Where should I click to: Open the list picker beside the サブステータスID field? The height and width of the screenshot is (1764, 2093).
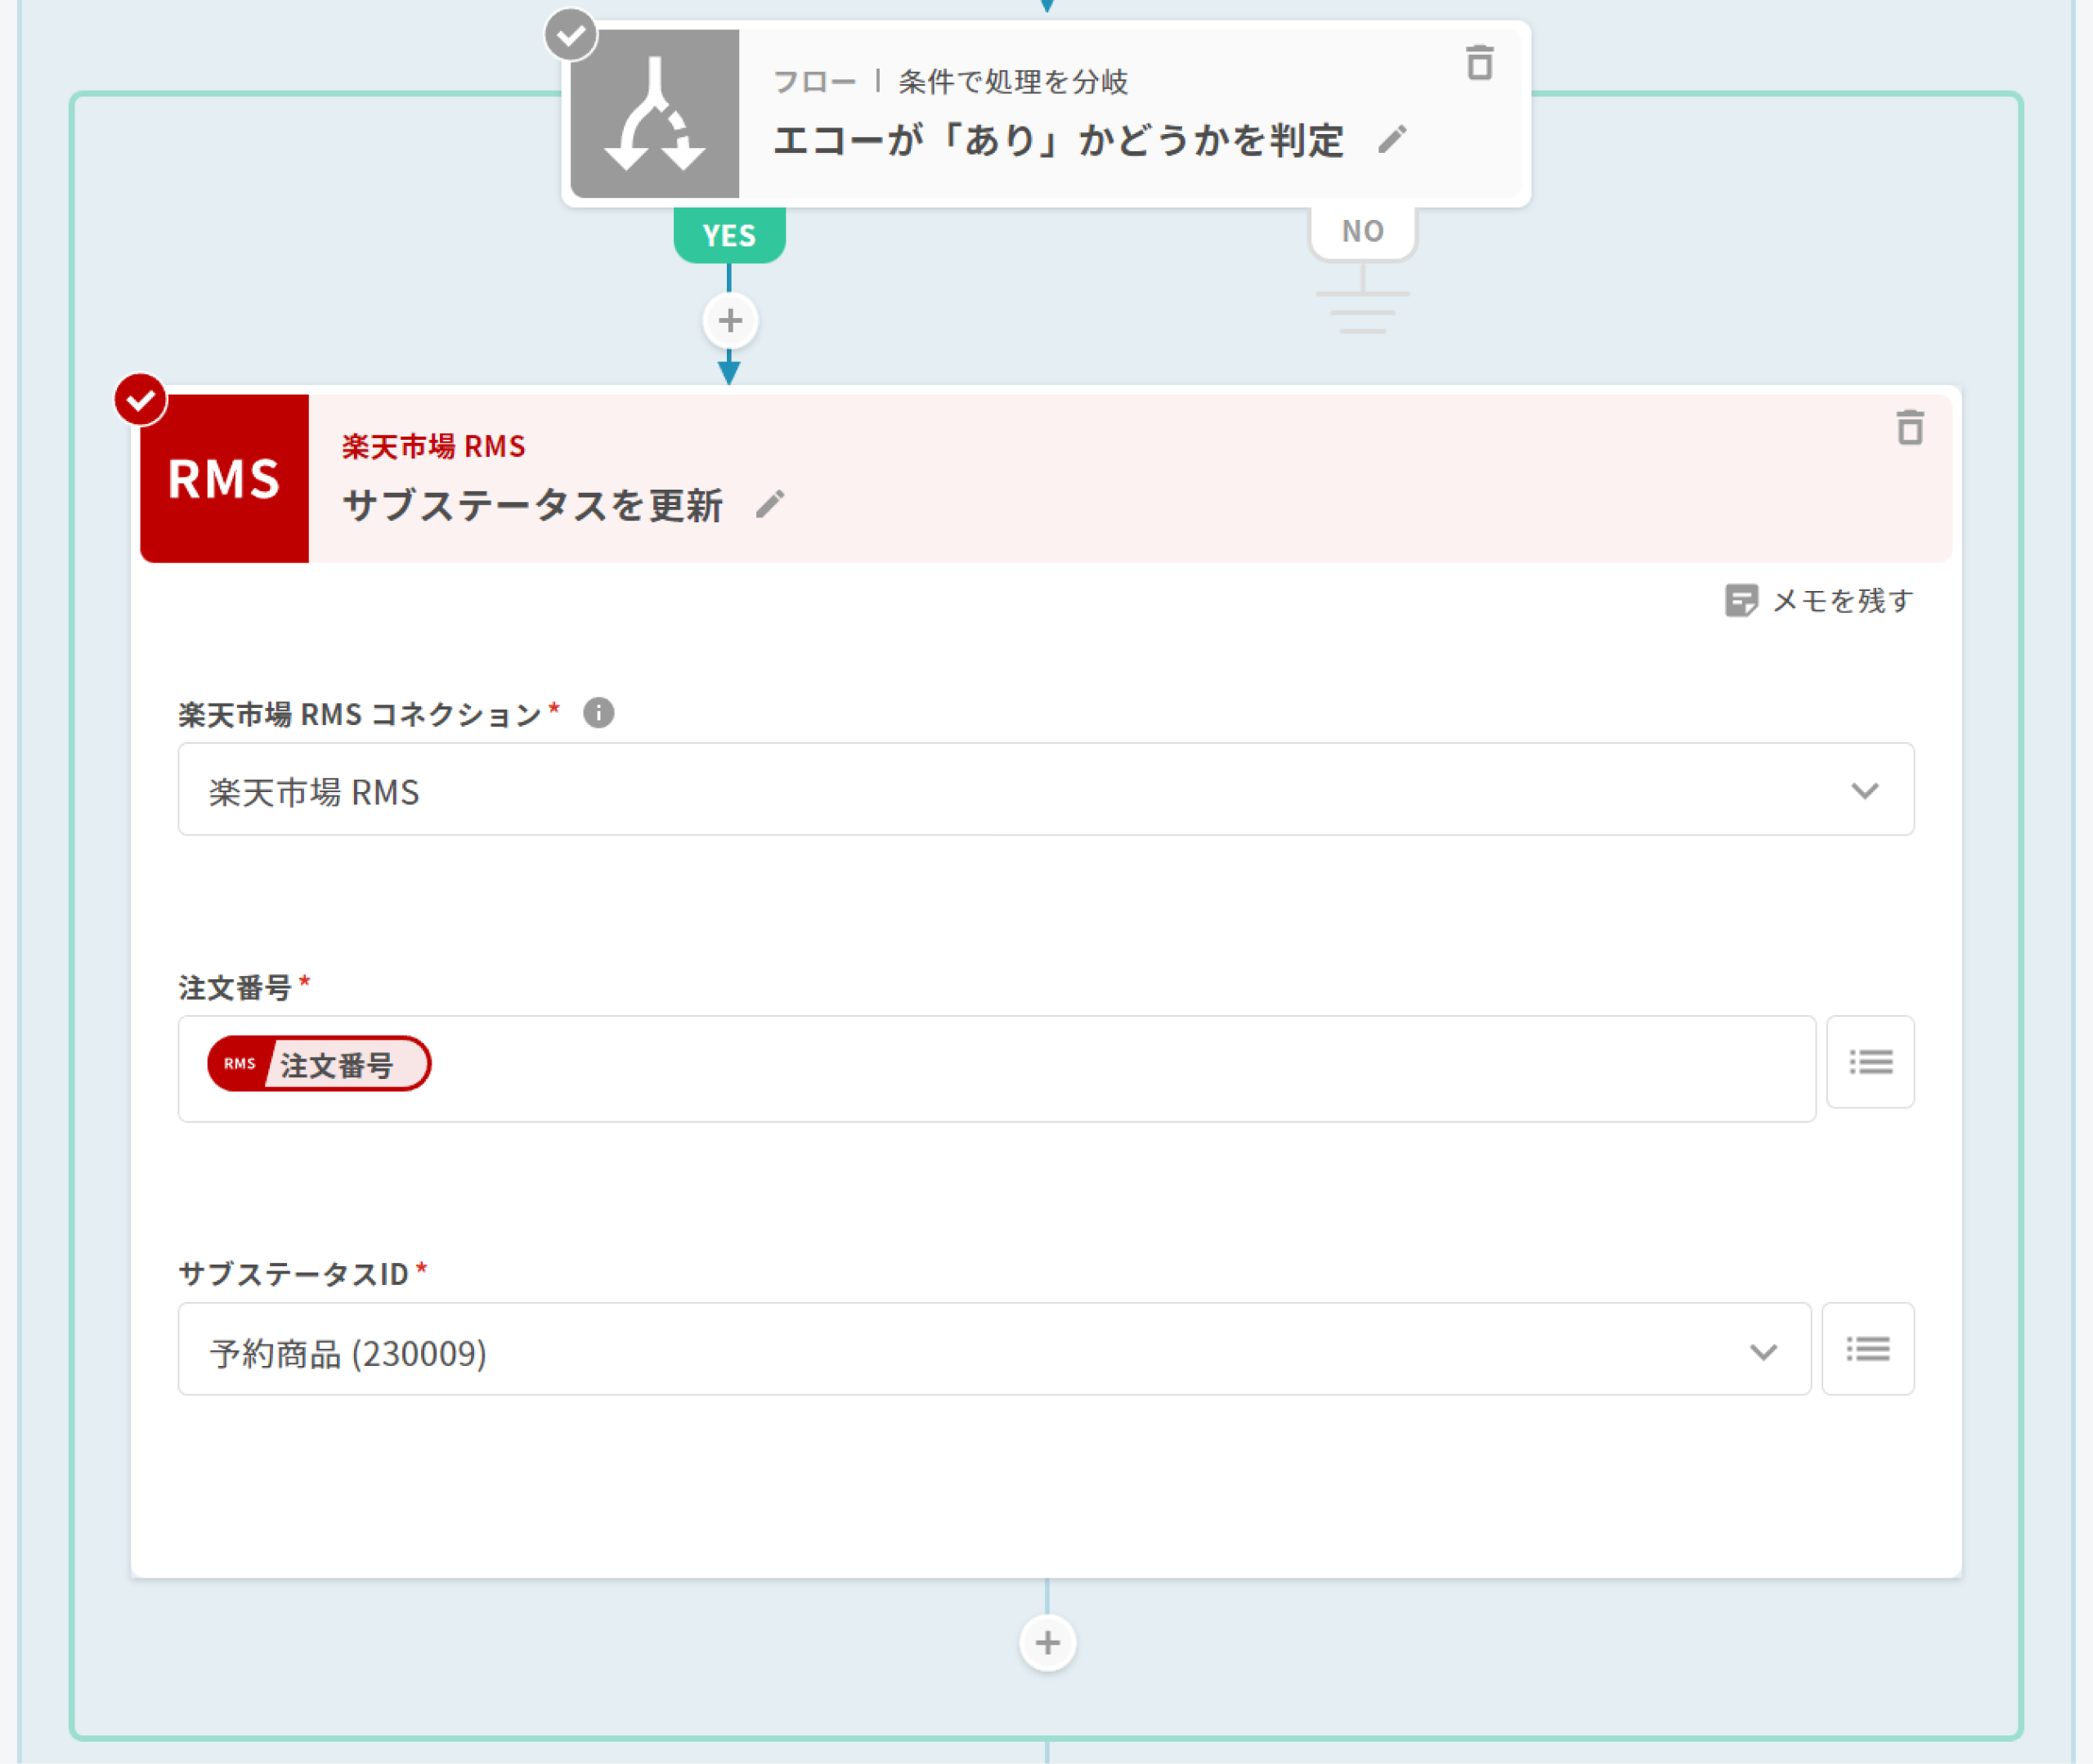click(x=1867, y=1349)
